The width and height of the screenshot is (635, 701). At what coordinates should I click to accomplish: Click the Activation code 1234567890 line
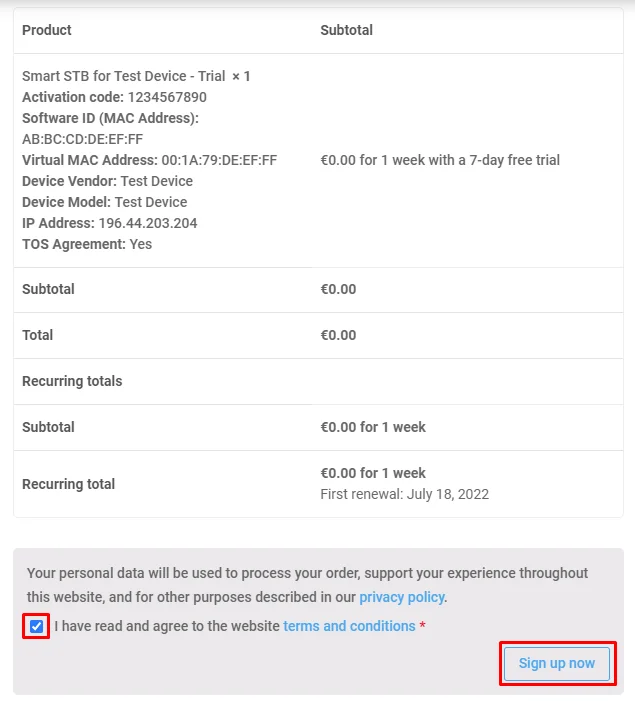pos(116,97)
